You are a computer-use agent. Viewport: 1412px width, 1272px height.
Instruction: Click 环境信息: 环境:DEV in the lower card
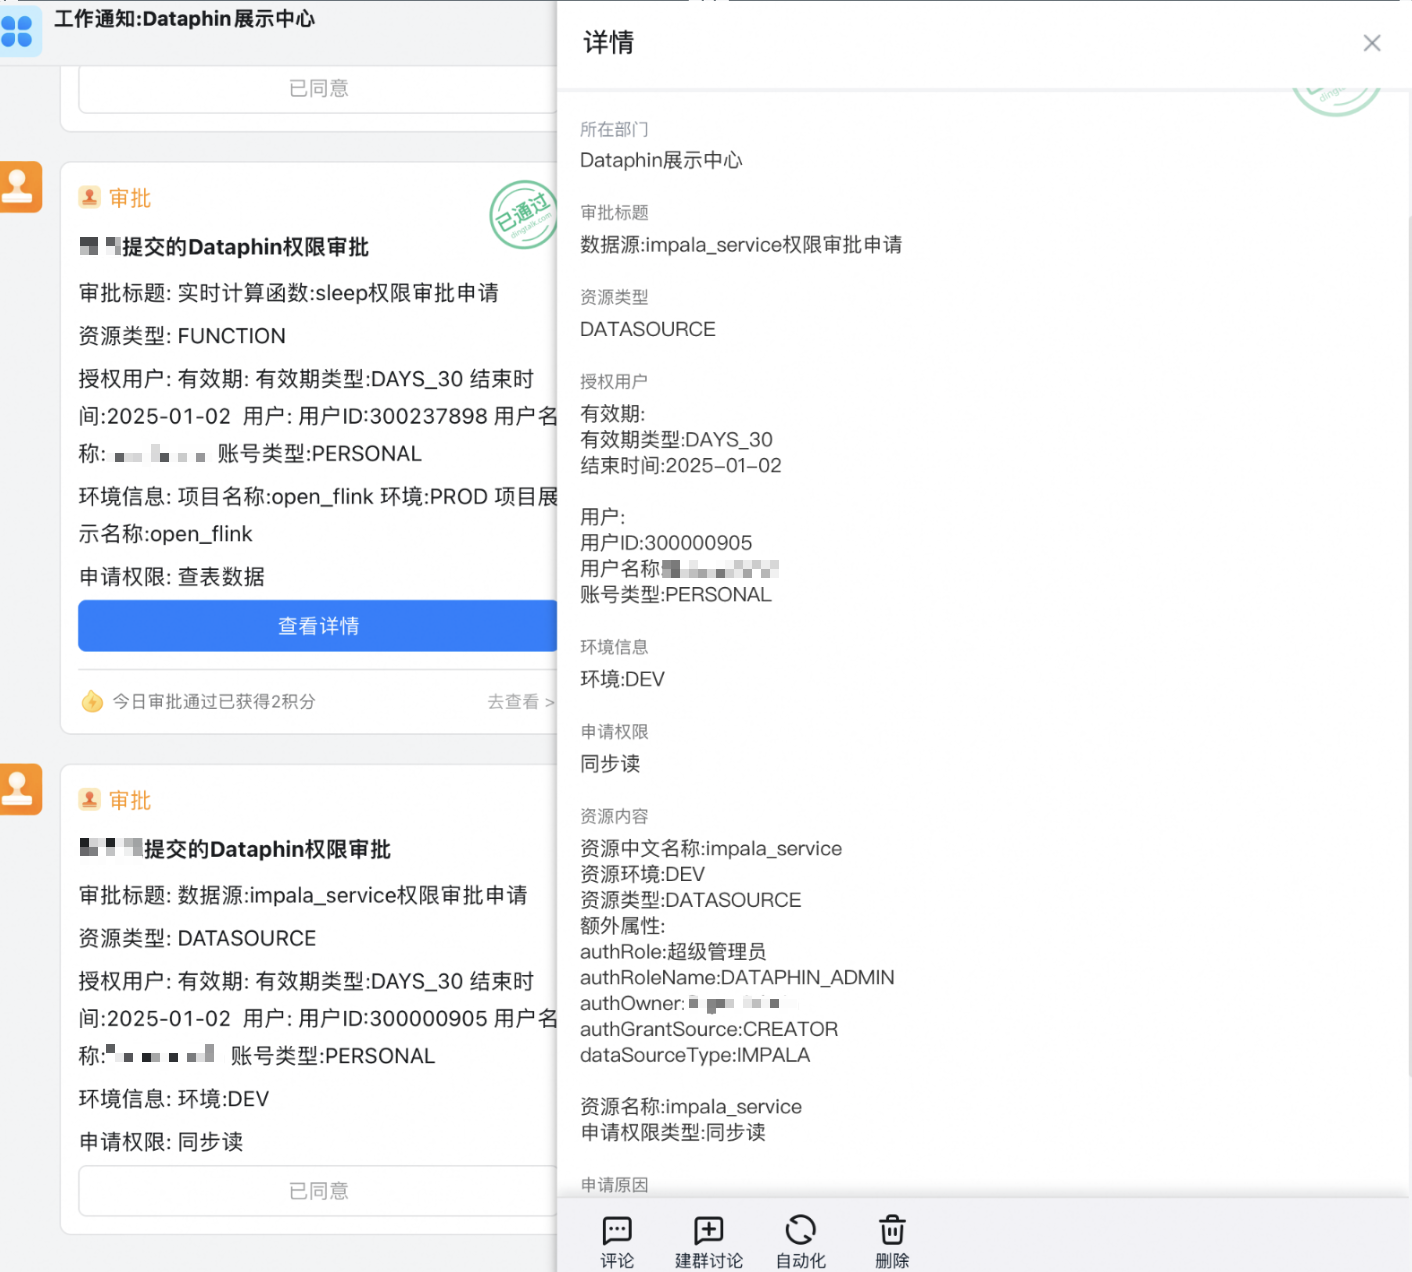(x=174, y=1099)
